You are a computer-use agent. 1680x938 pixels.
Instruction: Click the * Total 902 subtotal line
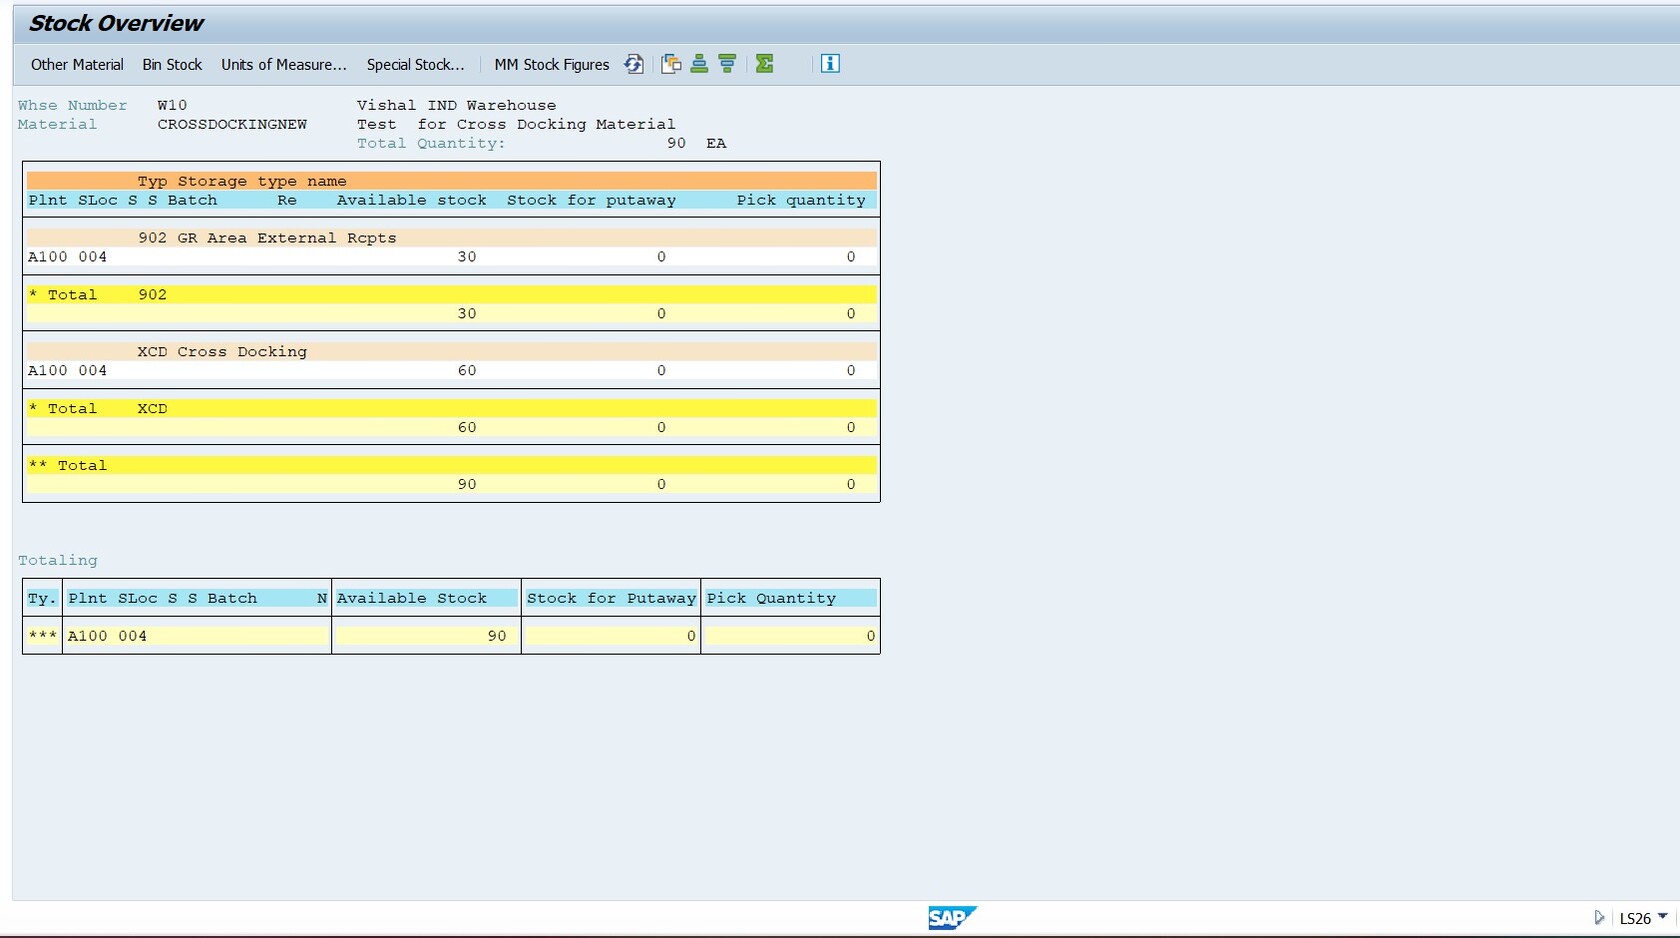click(x=451, y=295)
